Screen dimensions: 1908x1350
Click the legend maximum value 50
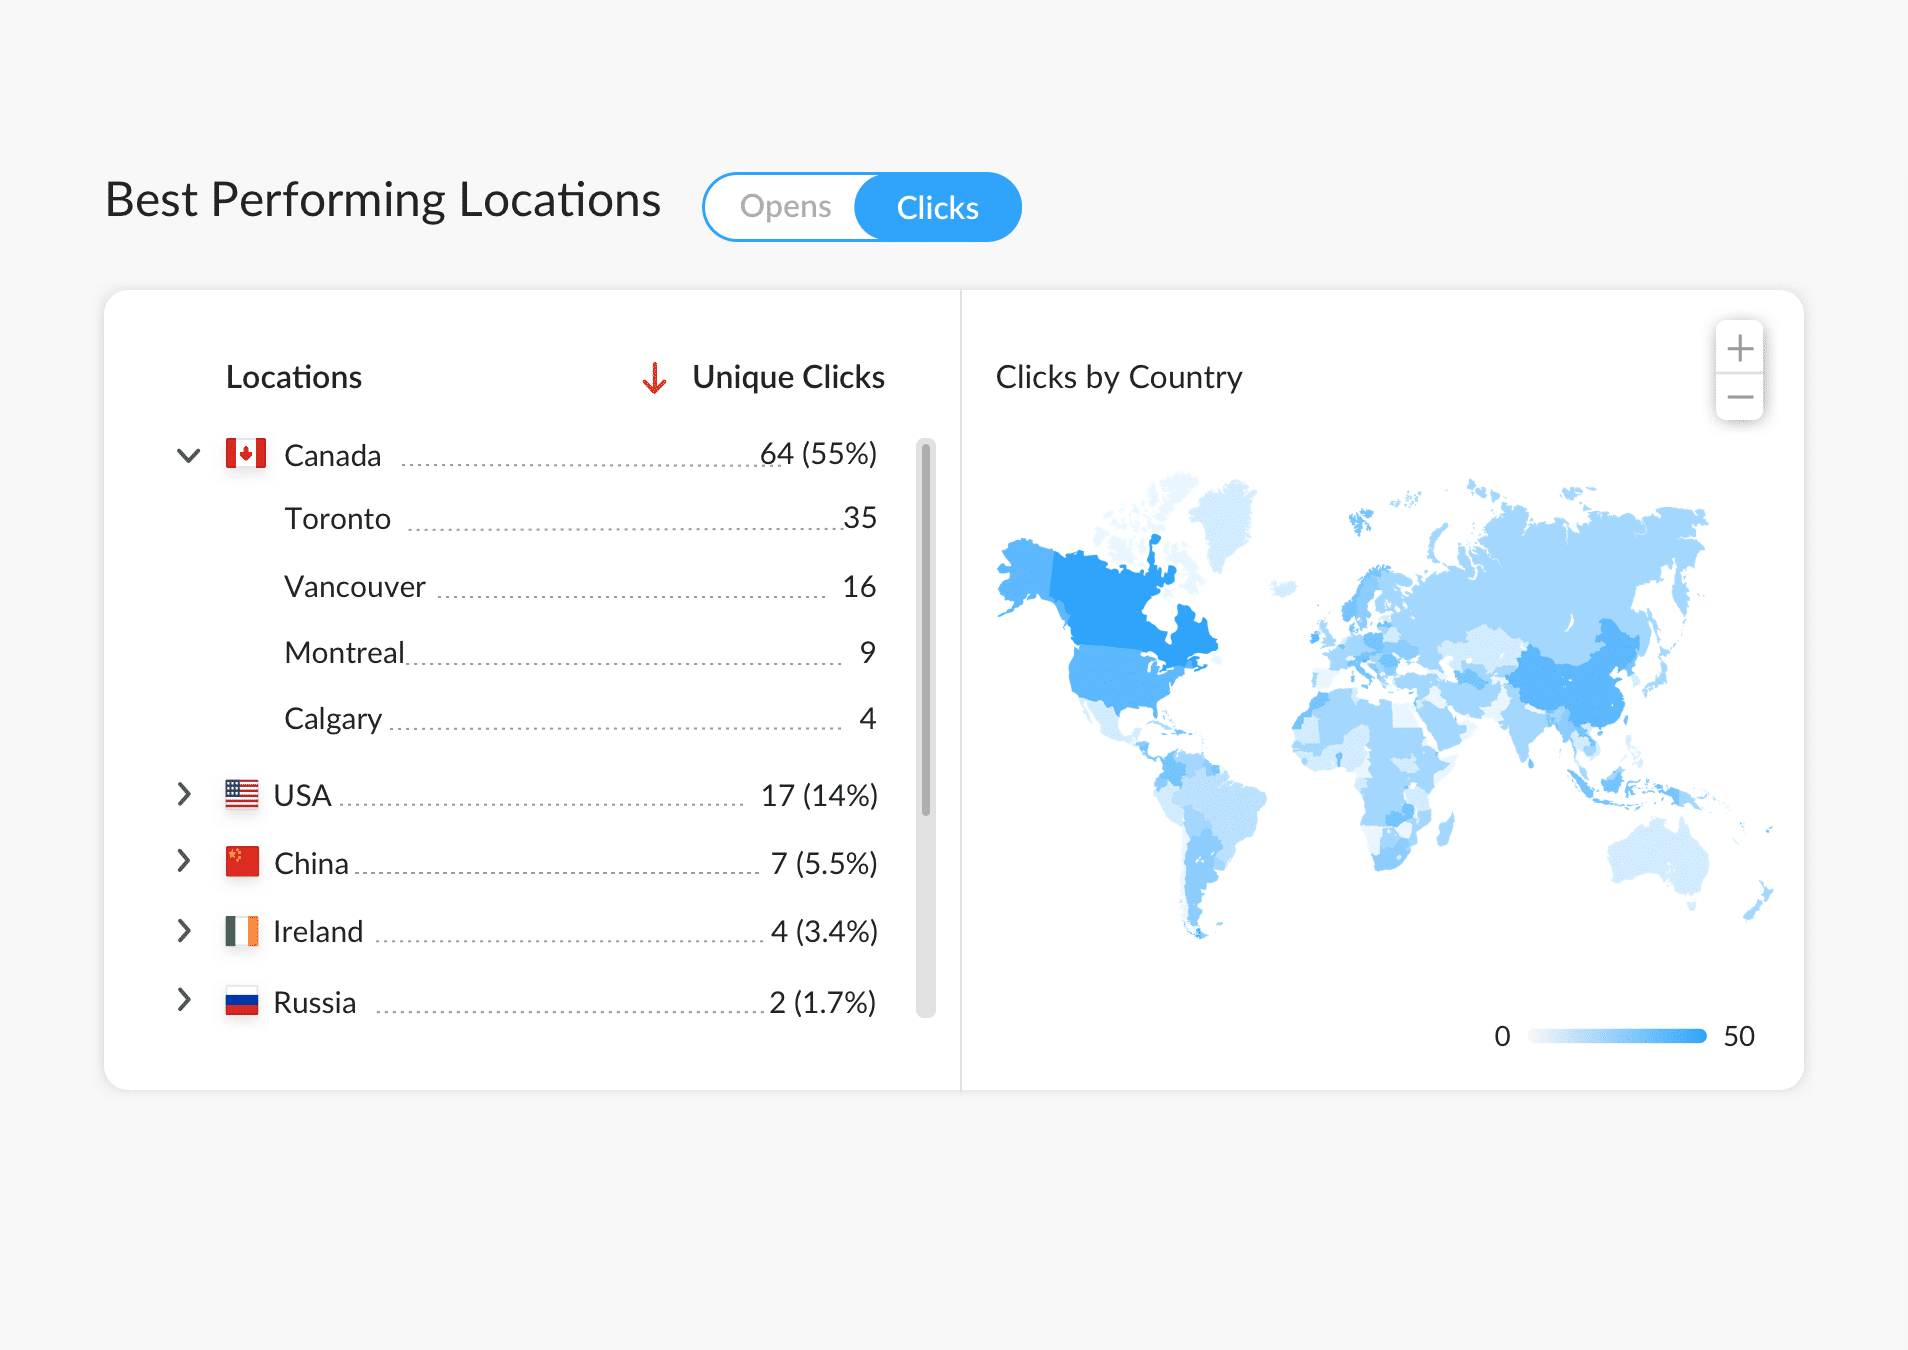click(x=1739, y=1036)
